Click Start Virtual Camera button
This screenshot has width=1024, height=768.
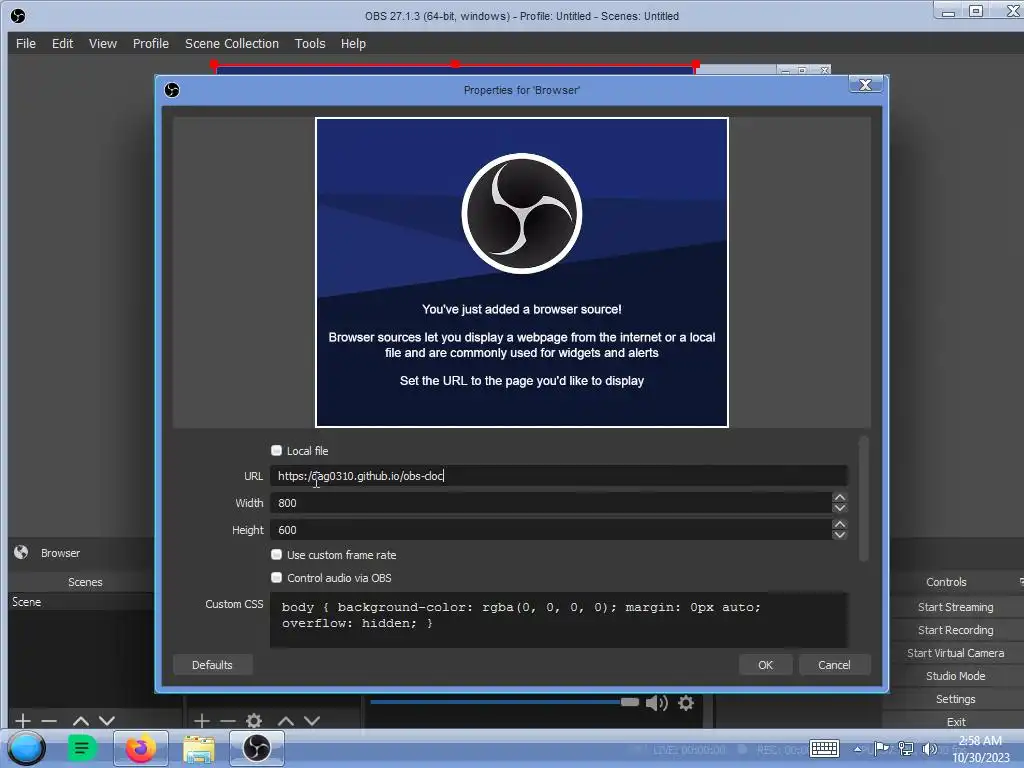(x=955, y=652)
